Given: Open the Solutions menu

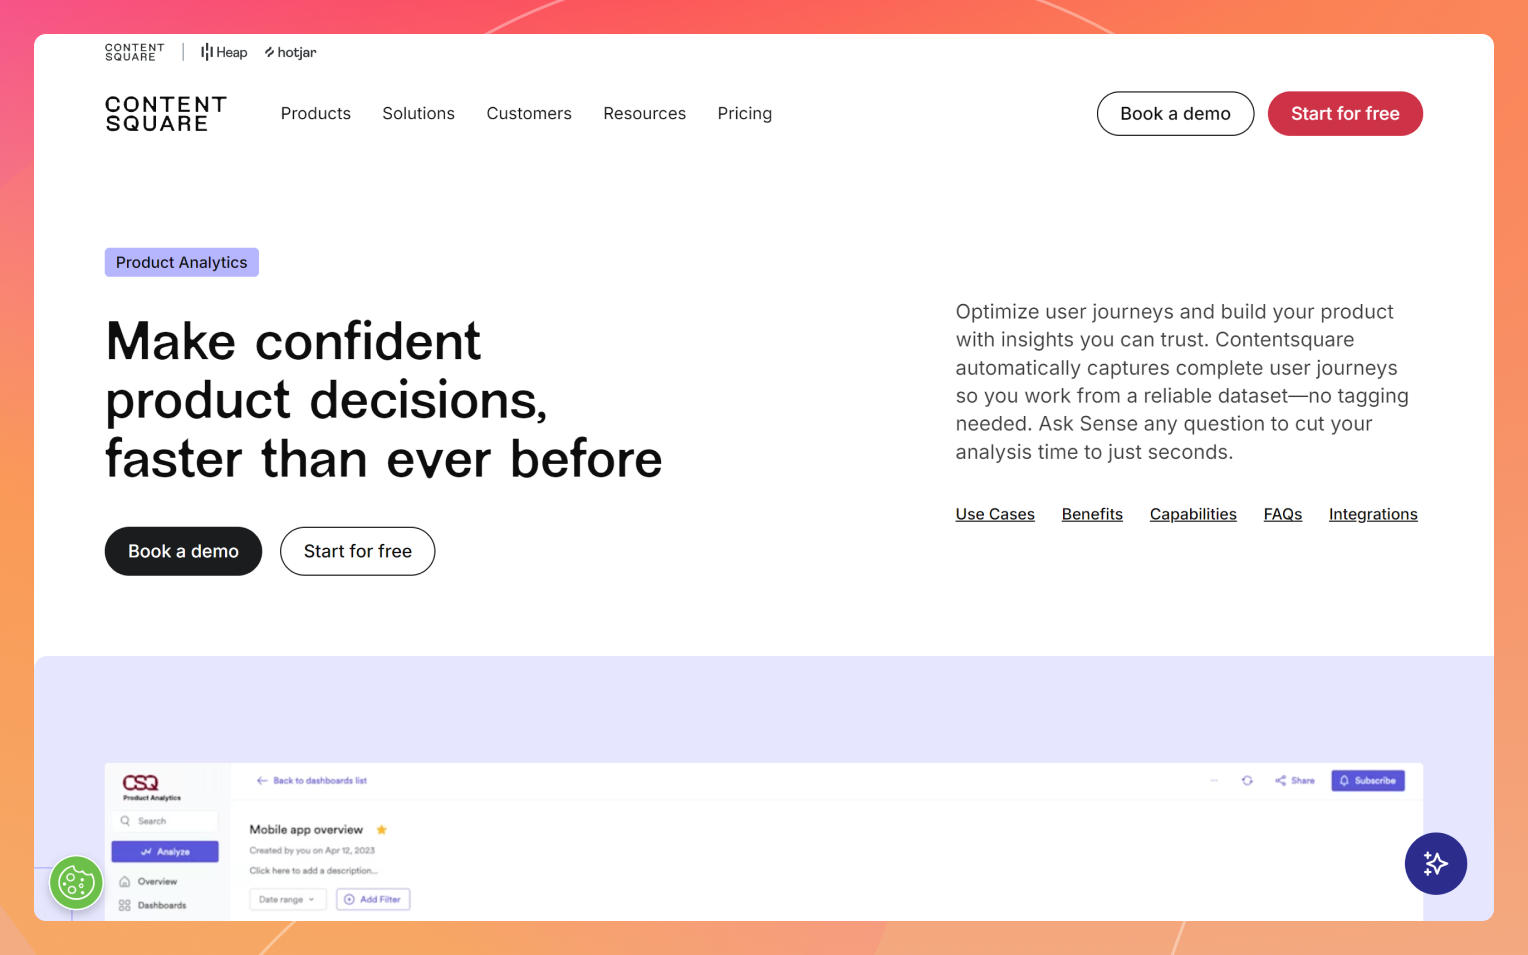Looking at the screenshot, I should 418,114.
